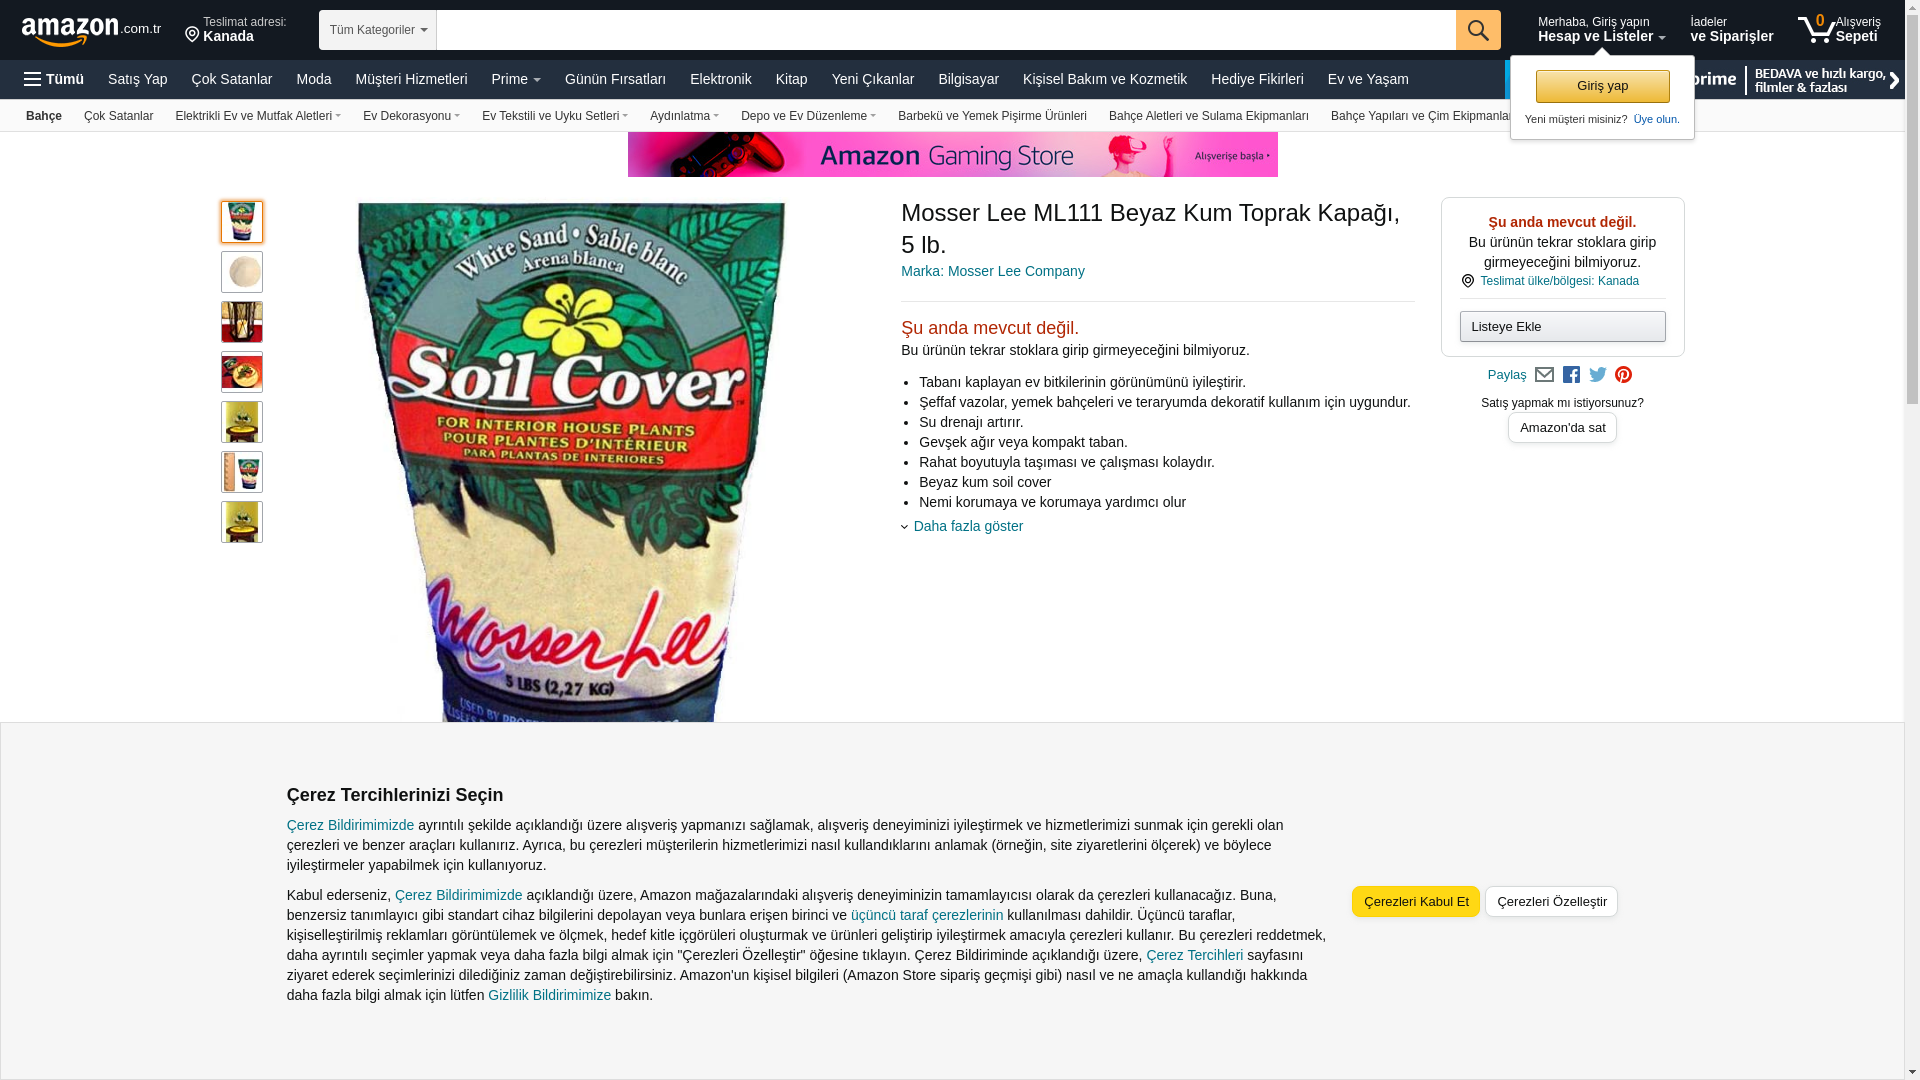Share product via email icon

(1544, 375)
